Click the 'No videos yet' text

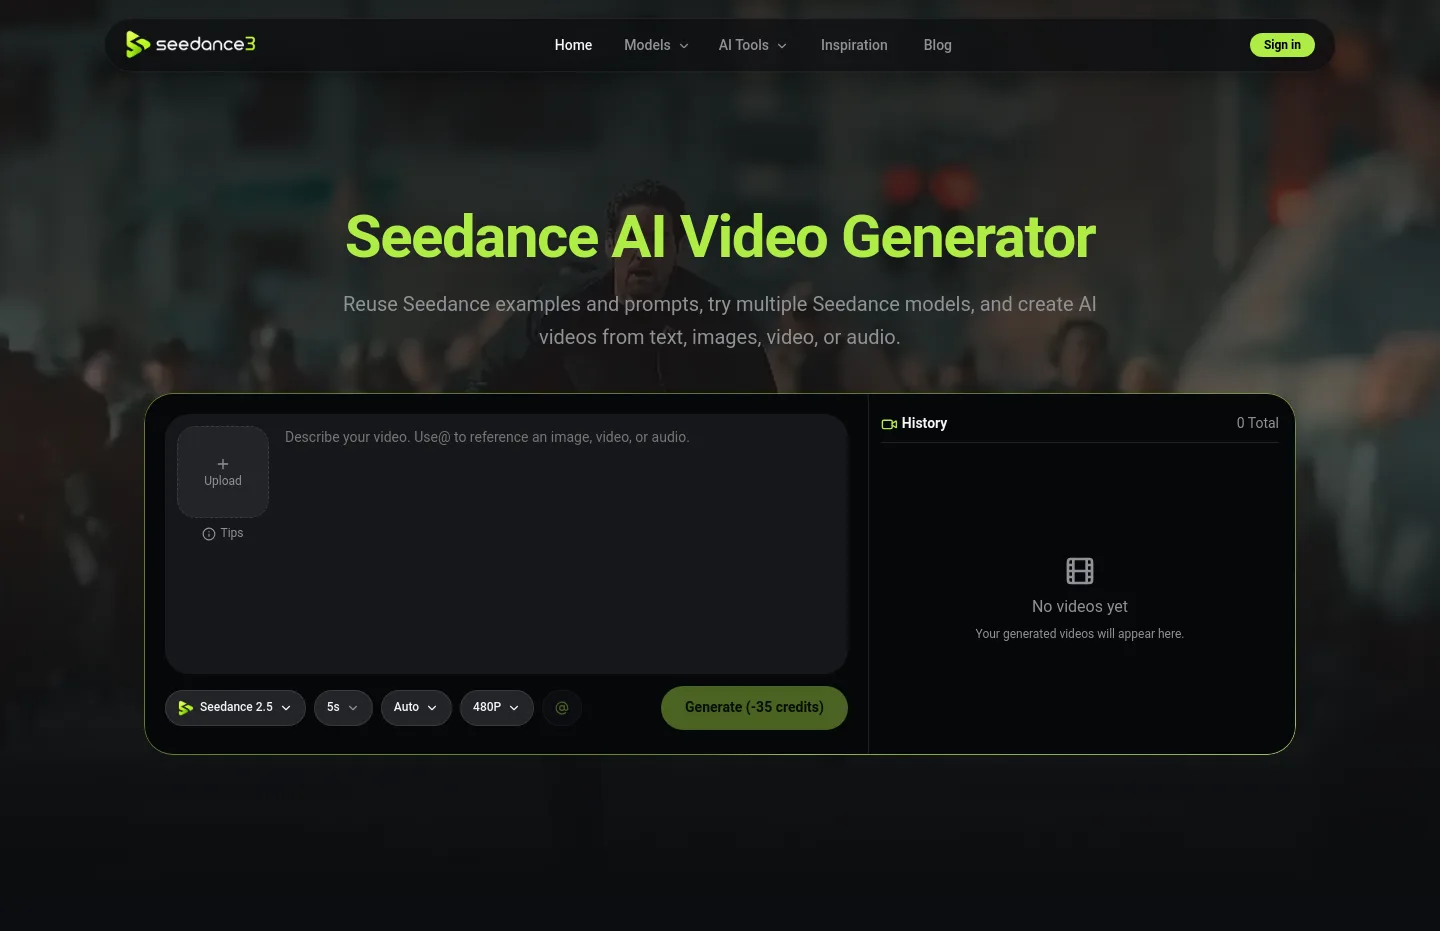(x=1080, y=607)
